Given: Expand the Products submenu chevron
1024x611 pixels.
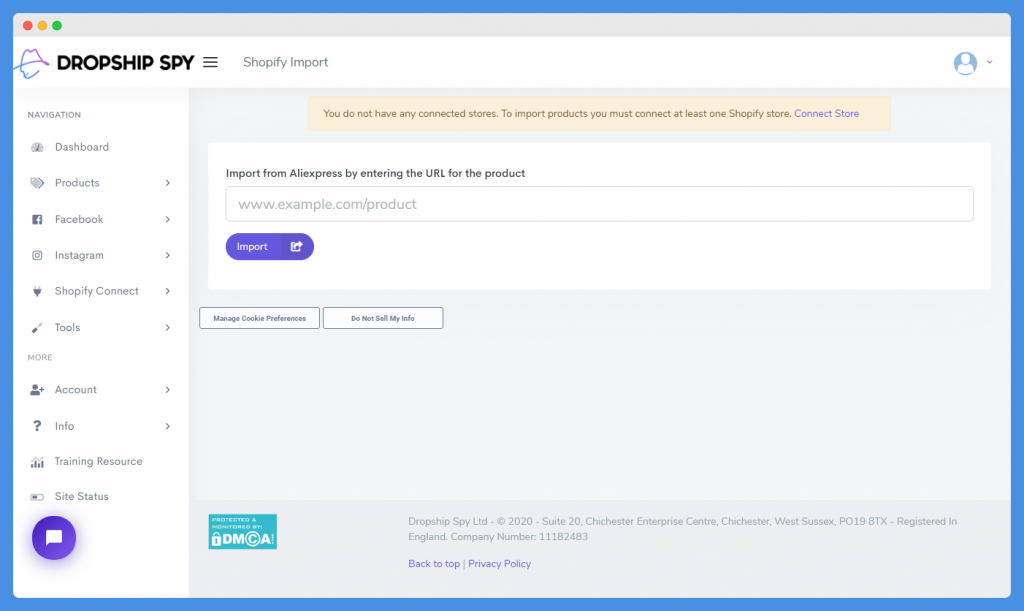Looking at the screenshot, I should [168, 183].
